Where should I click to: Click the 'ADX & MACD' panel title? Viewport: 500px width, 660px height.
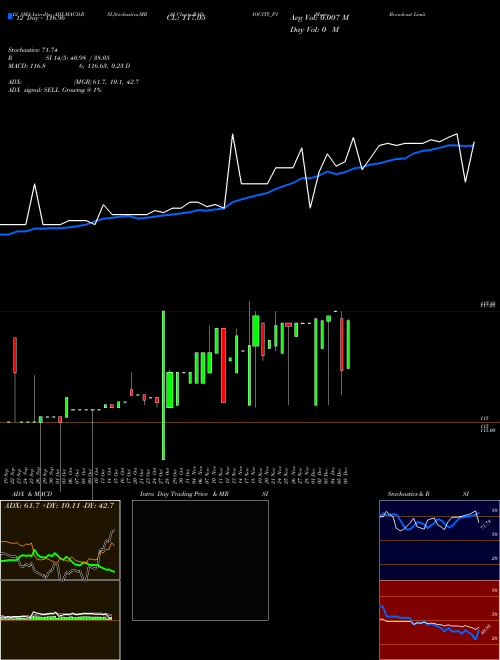pos(32,494)
